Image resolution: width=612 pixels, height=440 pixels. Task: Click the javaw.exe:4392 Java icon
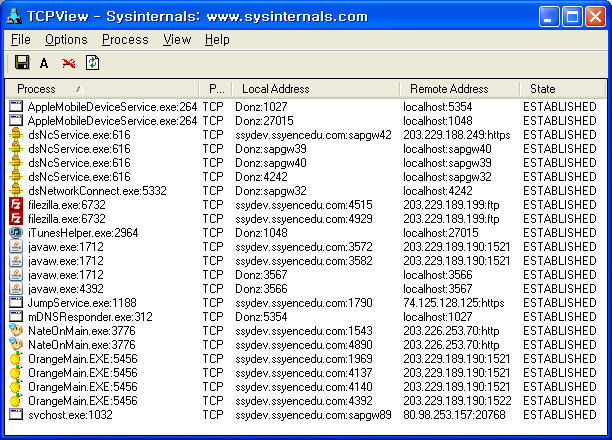pos(16,289)
